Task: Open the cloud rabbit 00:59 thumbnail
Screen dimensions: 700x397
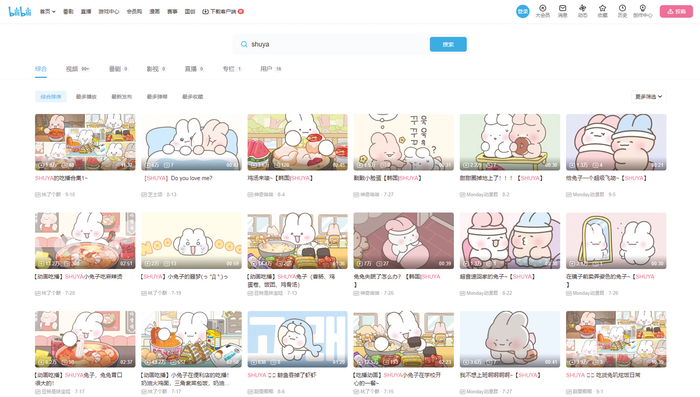Action: point(192,241)
